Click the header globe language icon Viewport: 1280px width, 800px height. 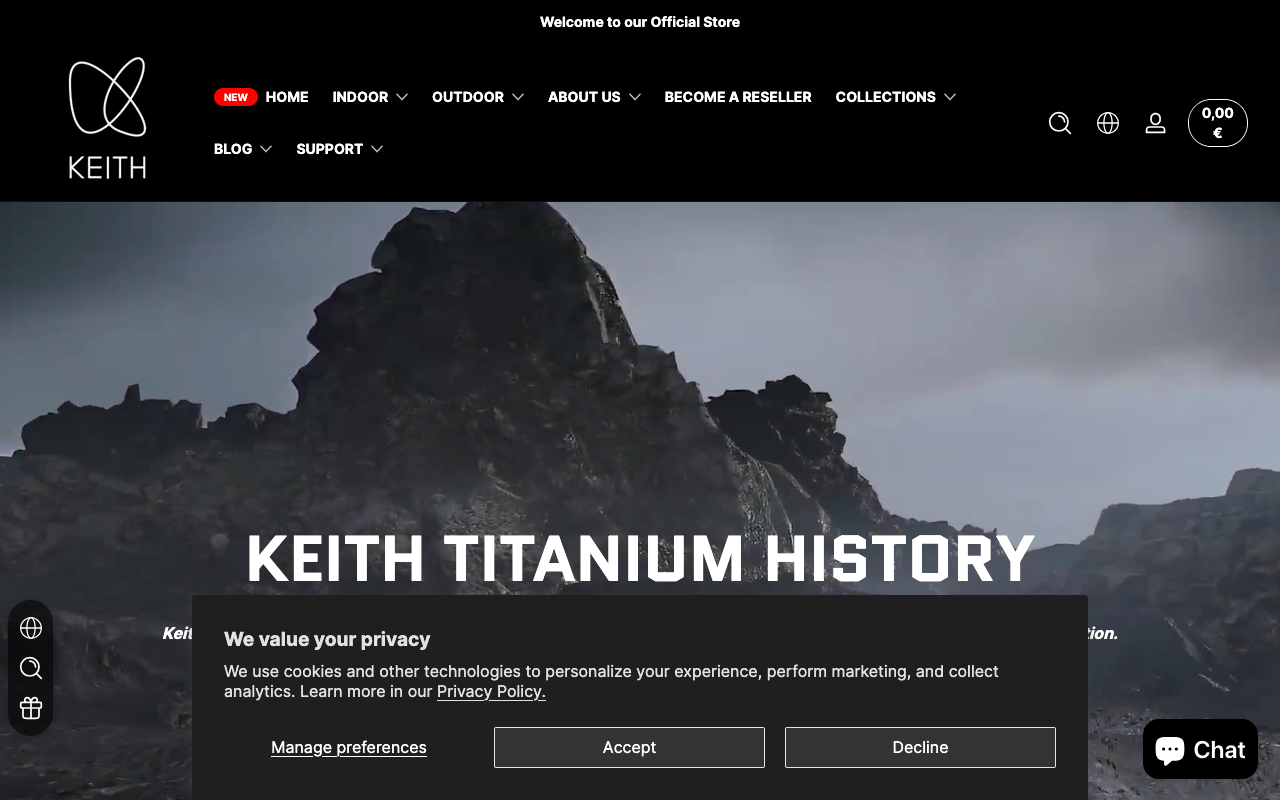[x=1108, y=123]
